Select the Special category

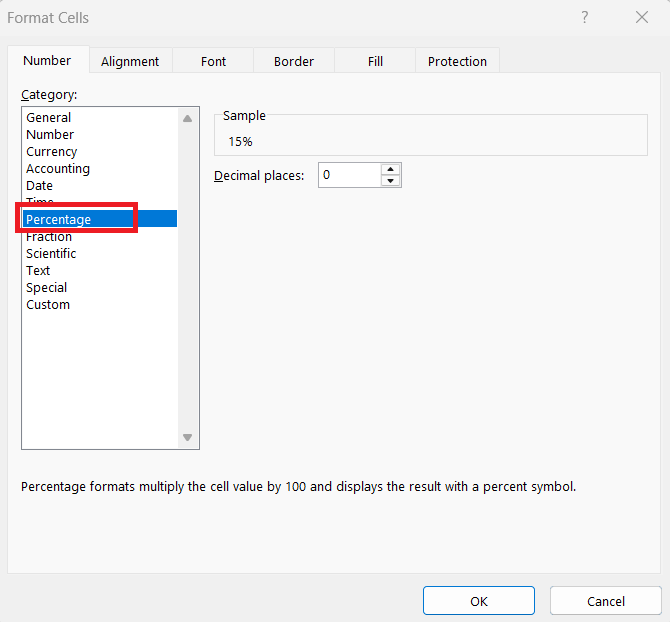coord(100,288)
